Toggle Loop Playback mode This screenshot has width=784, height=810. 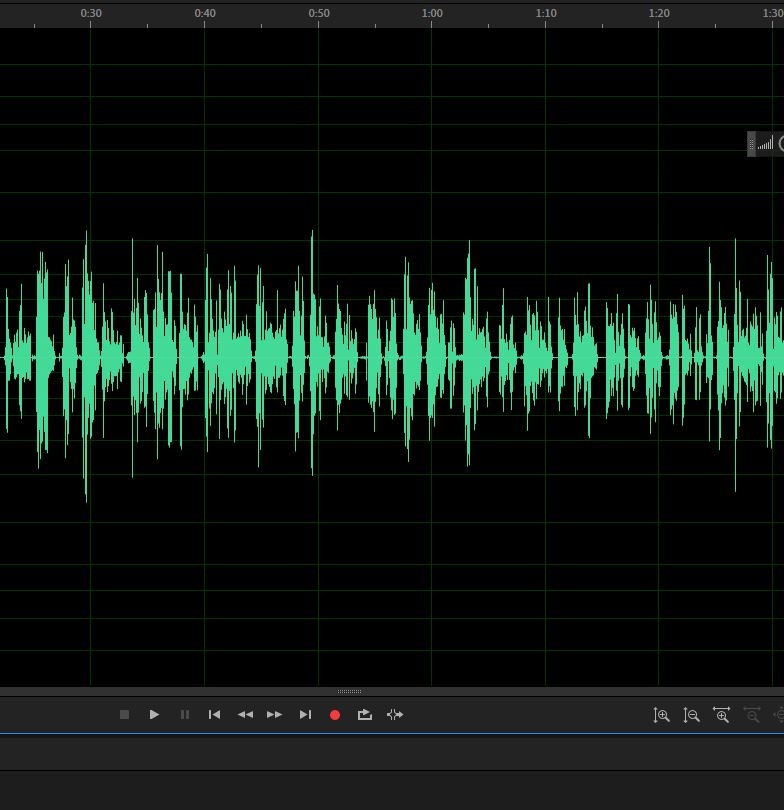pyautogui.click(x=365, y=714)
